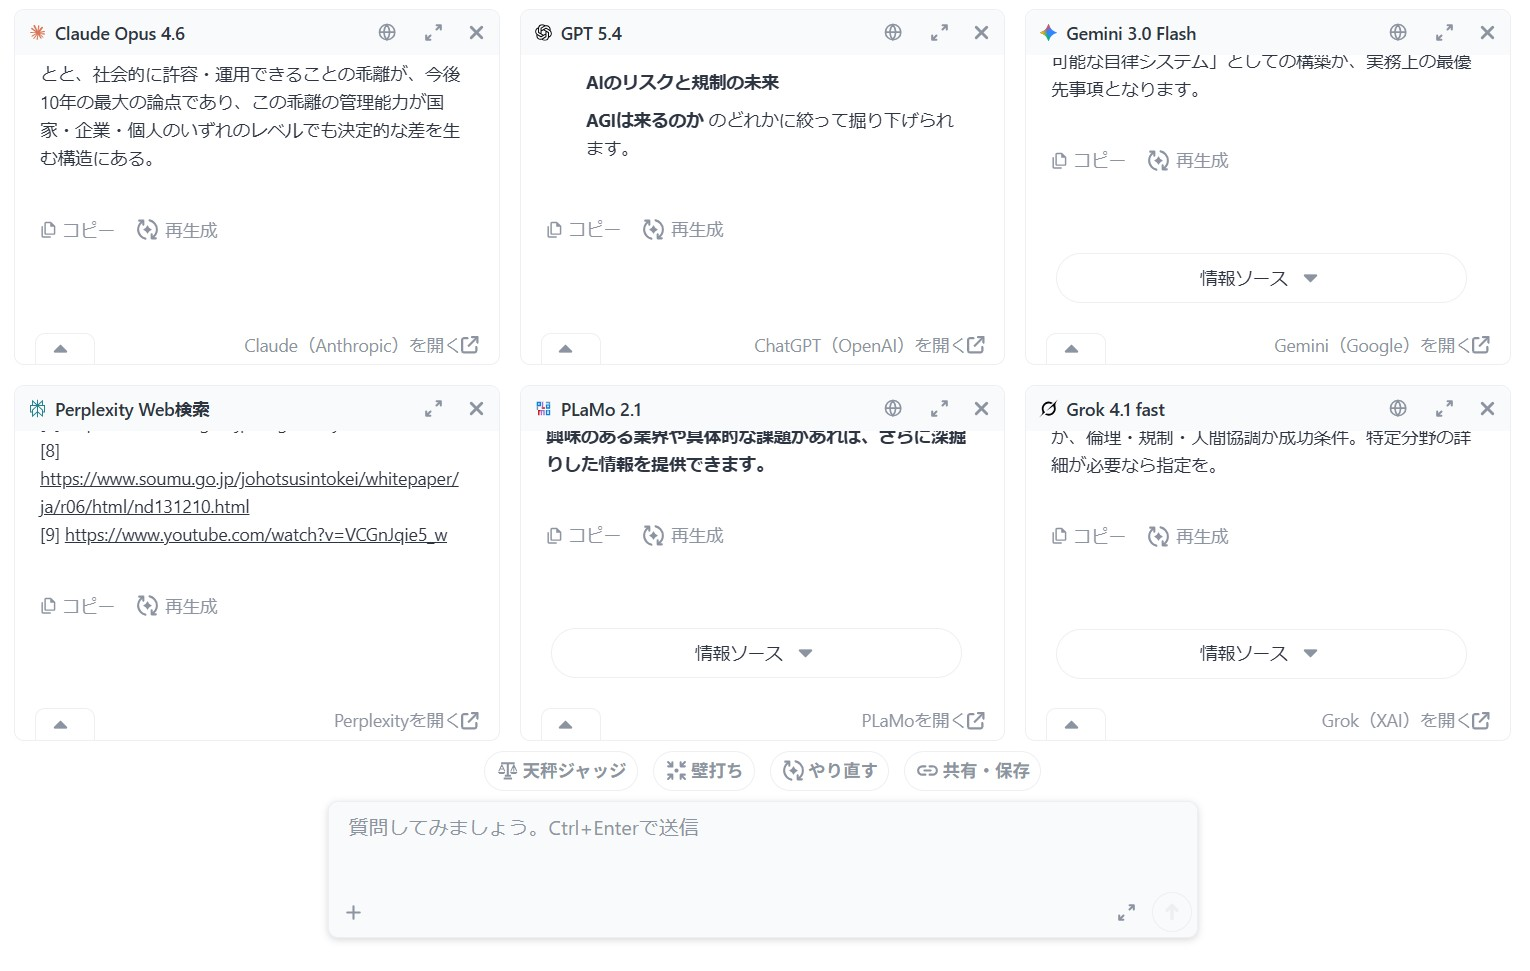Toggle web search globe in Gemini 3.0 Flash panel

coord(1398,33)
